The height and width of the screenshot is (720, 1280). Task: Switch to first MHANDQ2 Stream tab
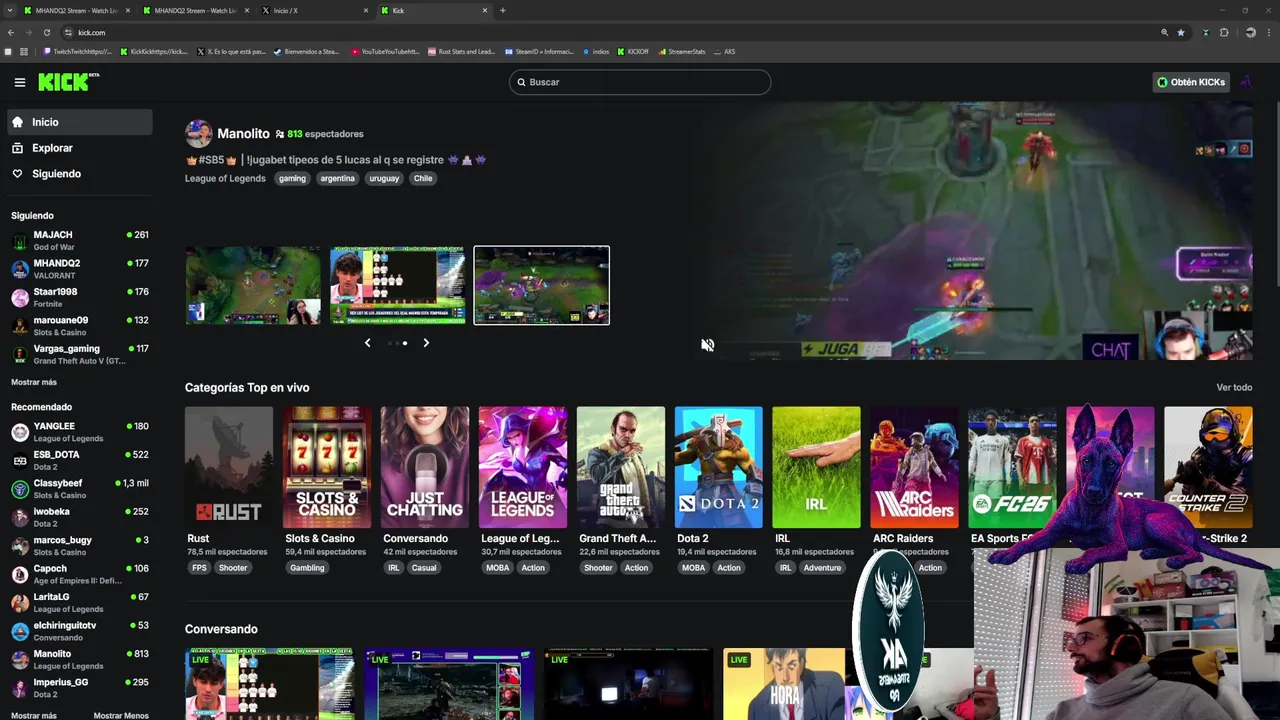[75, 10]
